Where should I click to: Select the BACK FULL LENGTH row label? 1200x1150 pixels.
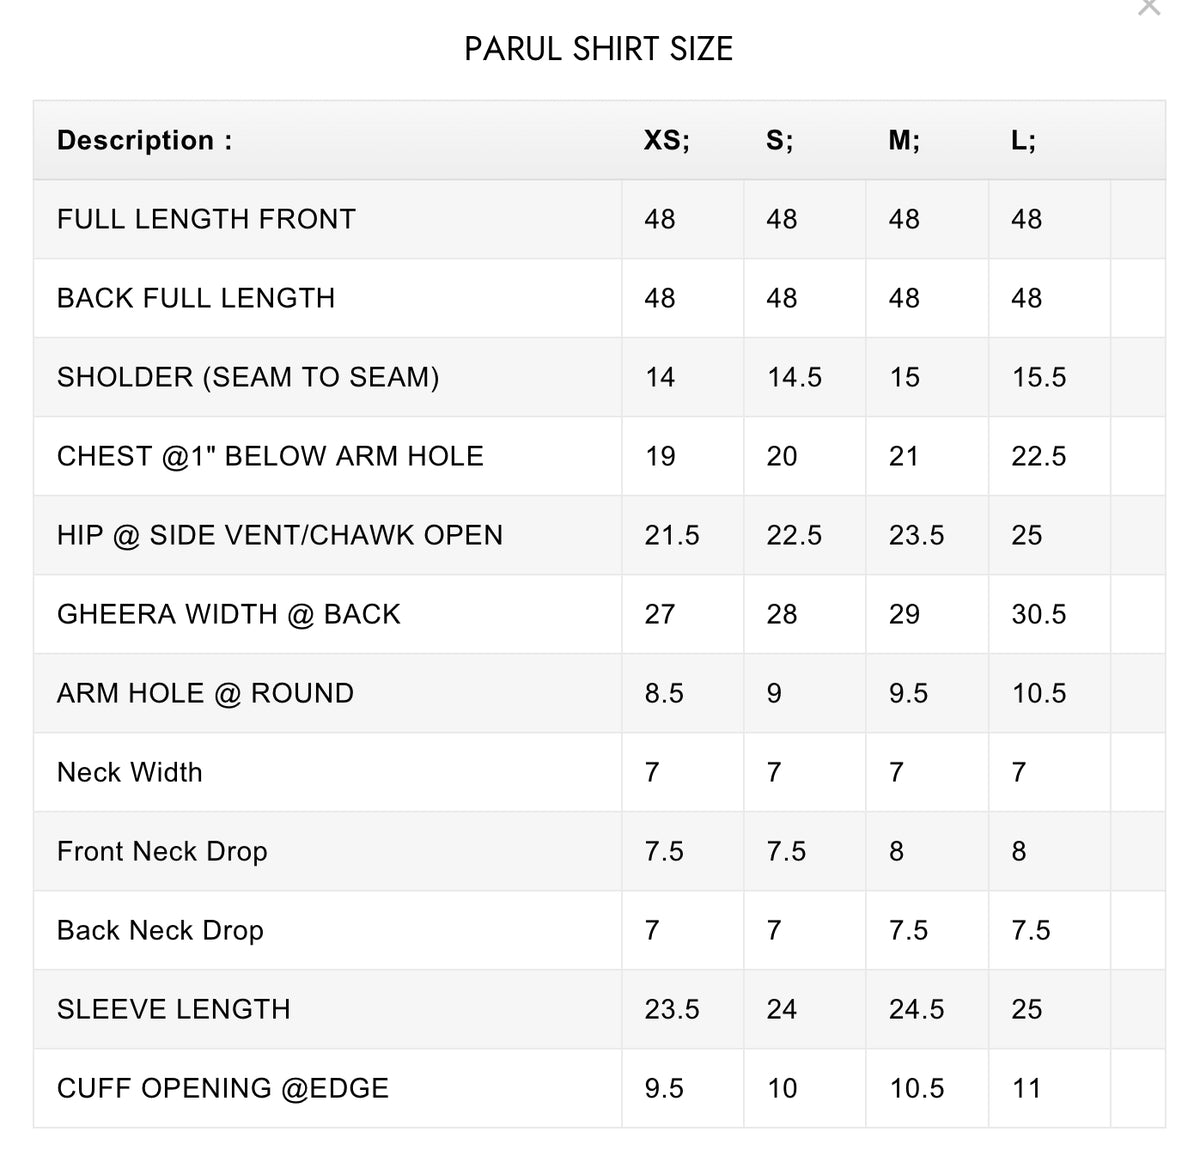[196, 298]
